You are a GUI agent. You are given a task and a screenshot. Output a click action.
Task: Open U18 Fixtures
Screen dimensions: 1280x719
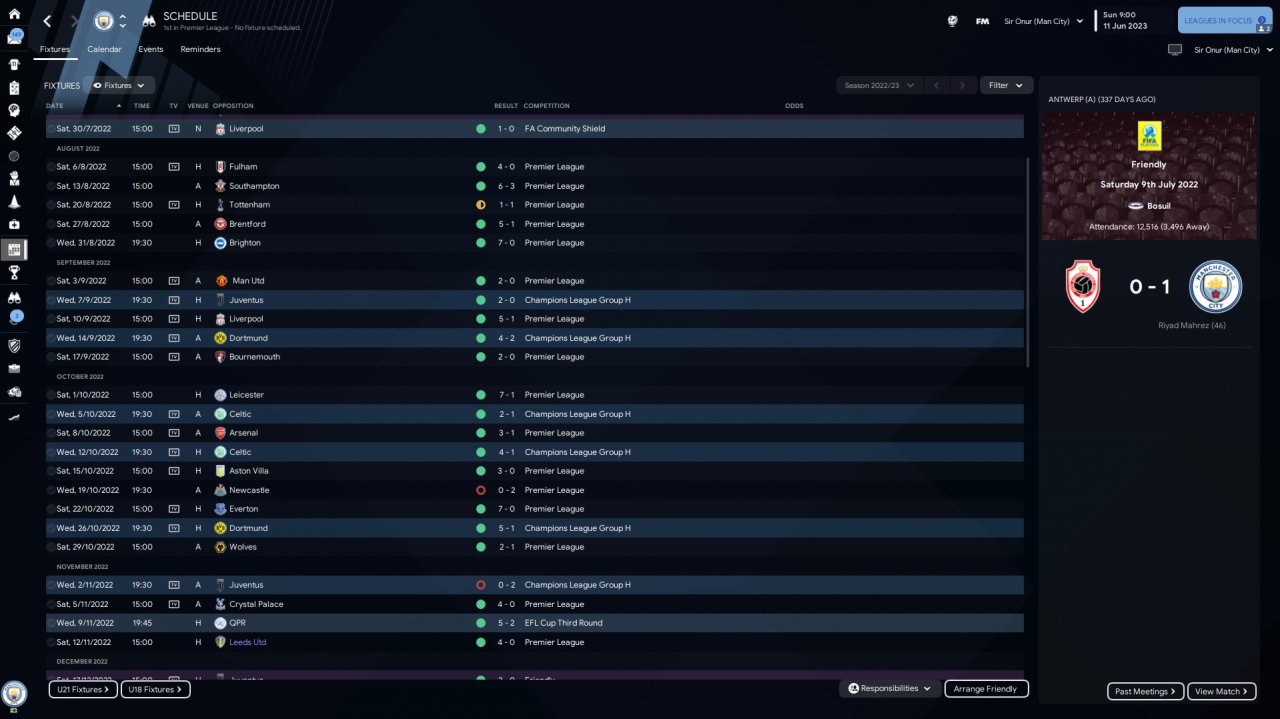pos(156,690)
